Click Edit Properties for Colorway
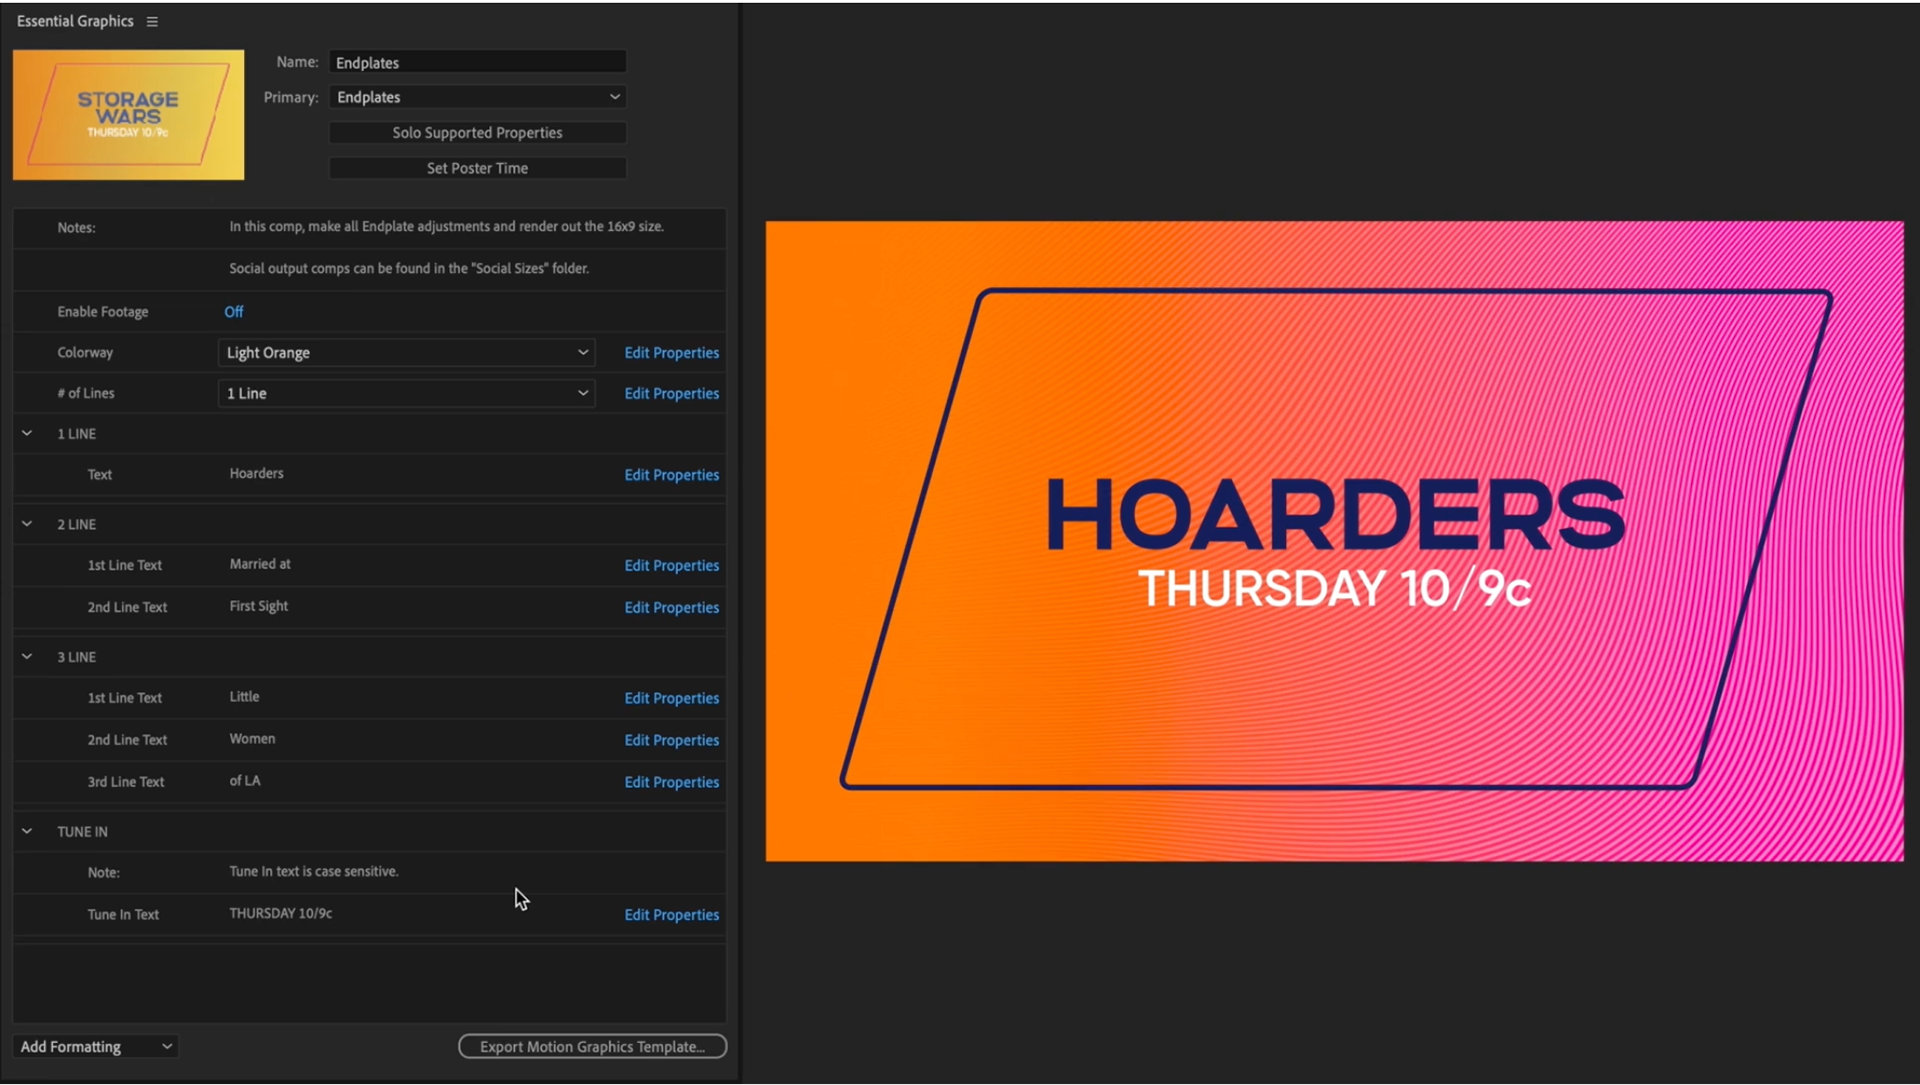 tap(671, 353)
